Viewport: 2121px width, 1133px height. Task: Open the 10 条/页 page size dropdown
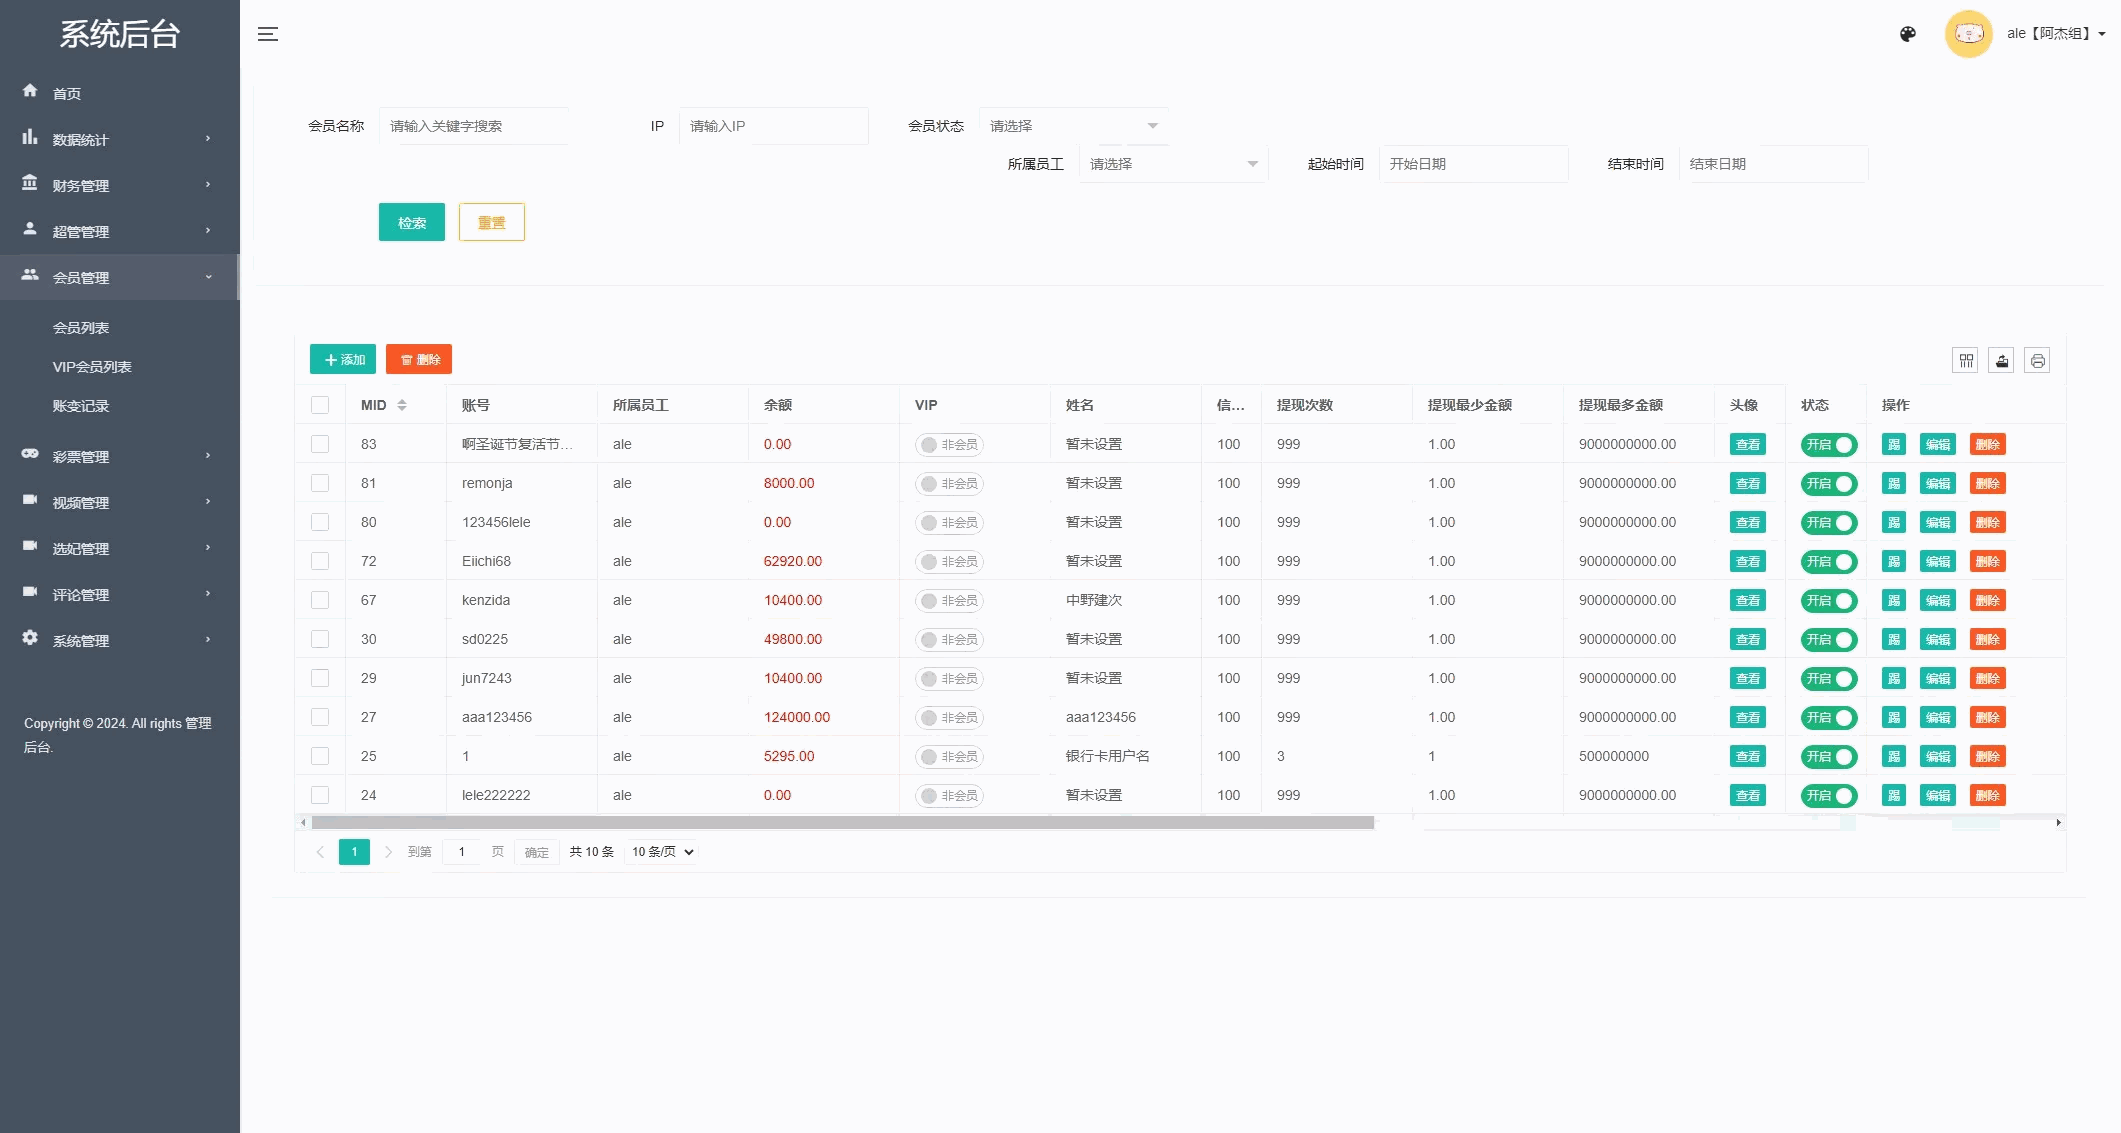[662, 852]
